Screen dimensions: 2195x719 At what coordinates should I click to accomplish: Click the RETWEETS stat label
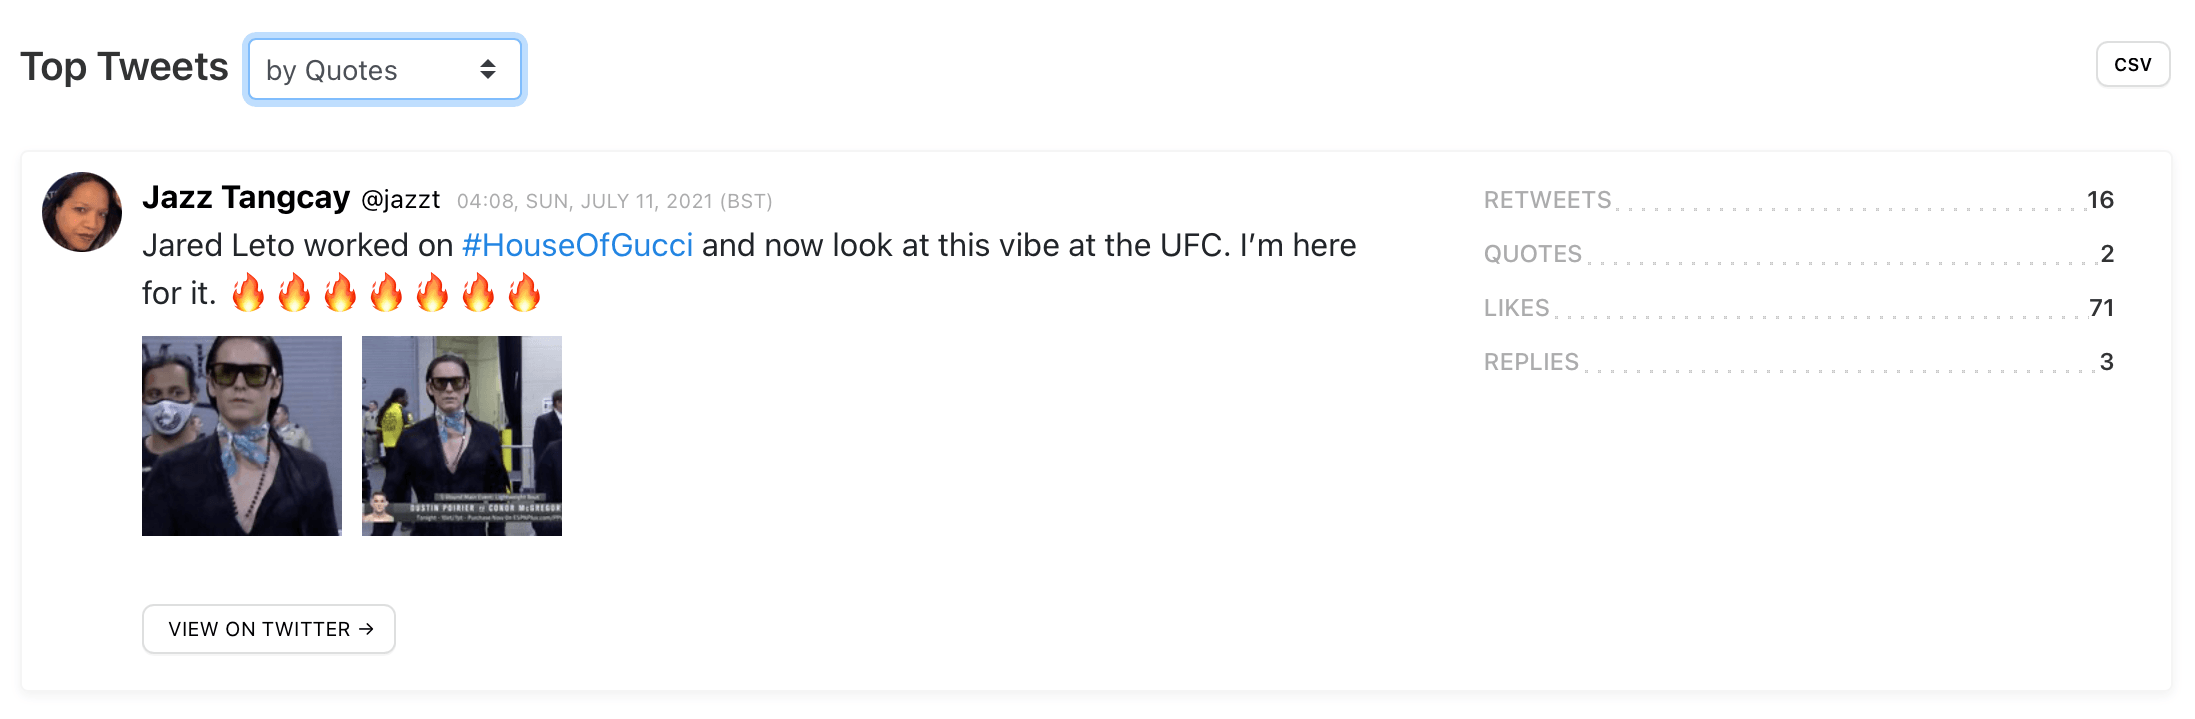point(1547,200)
